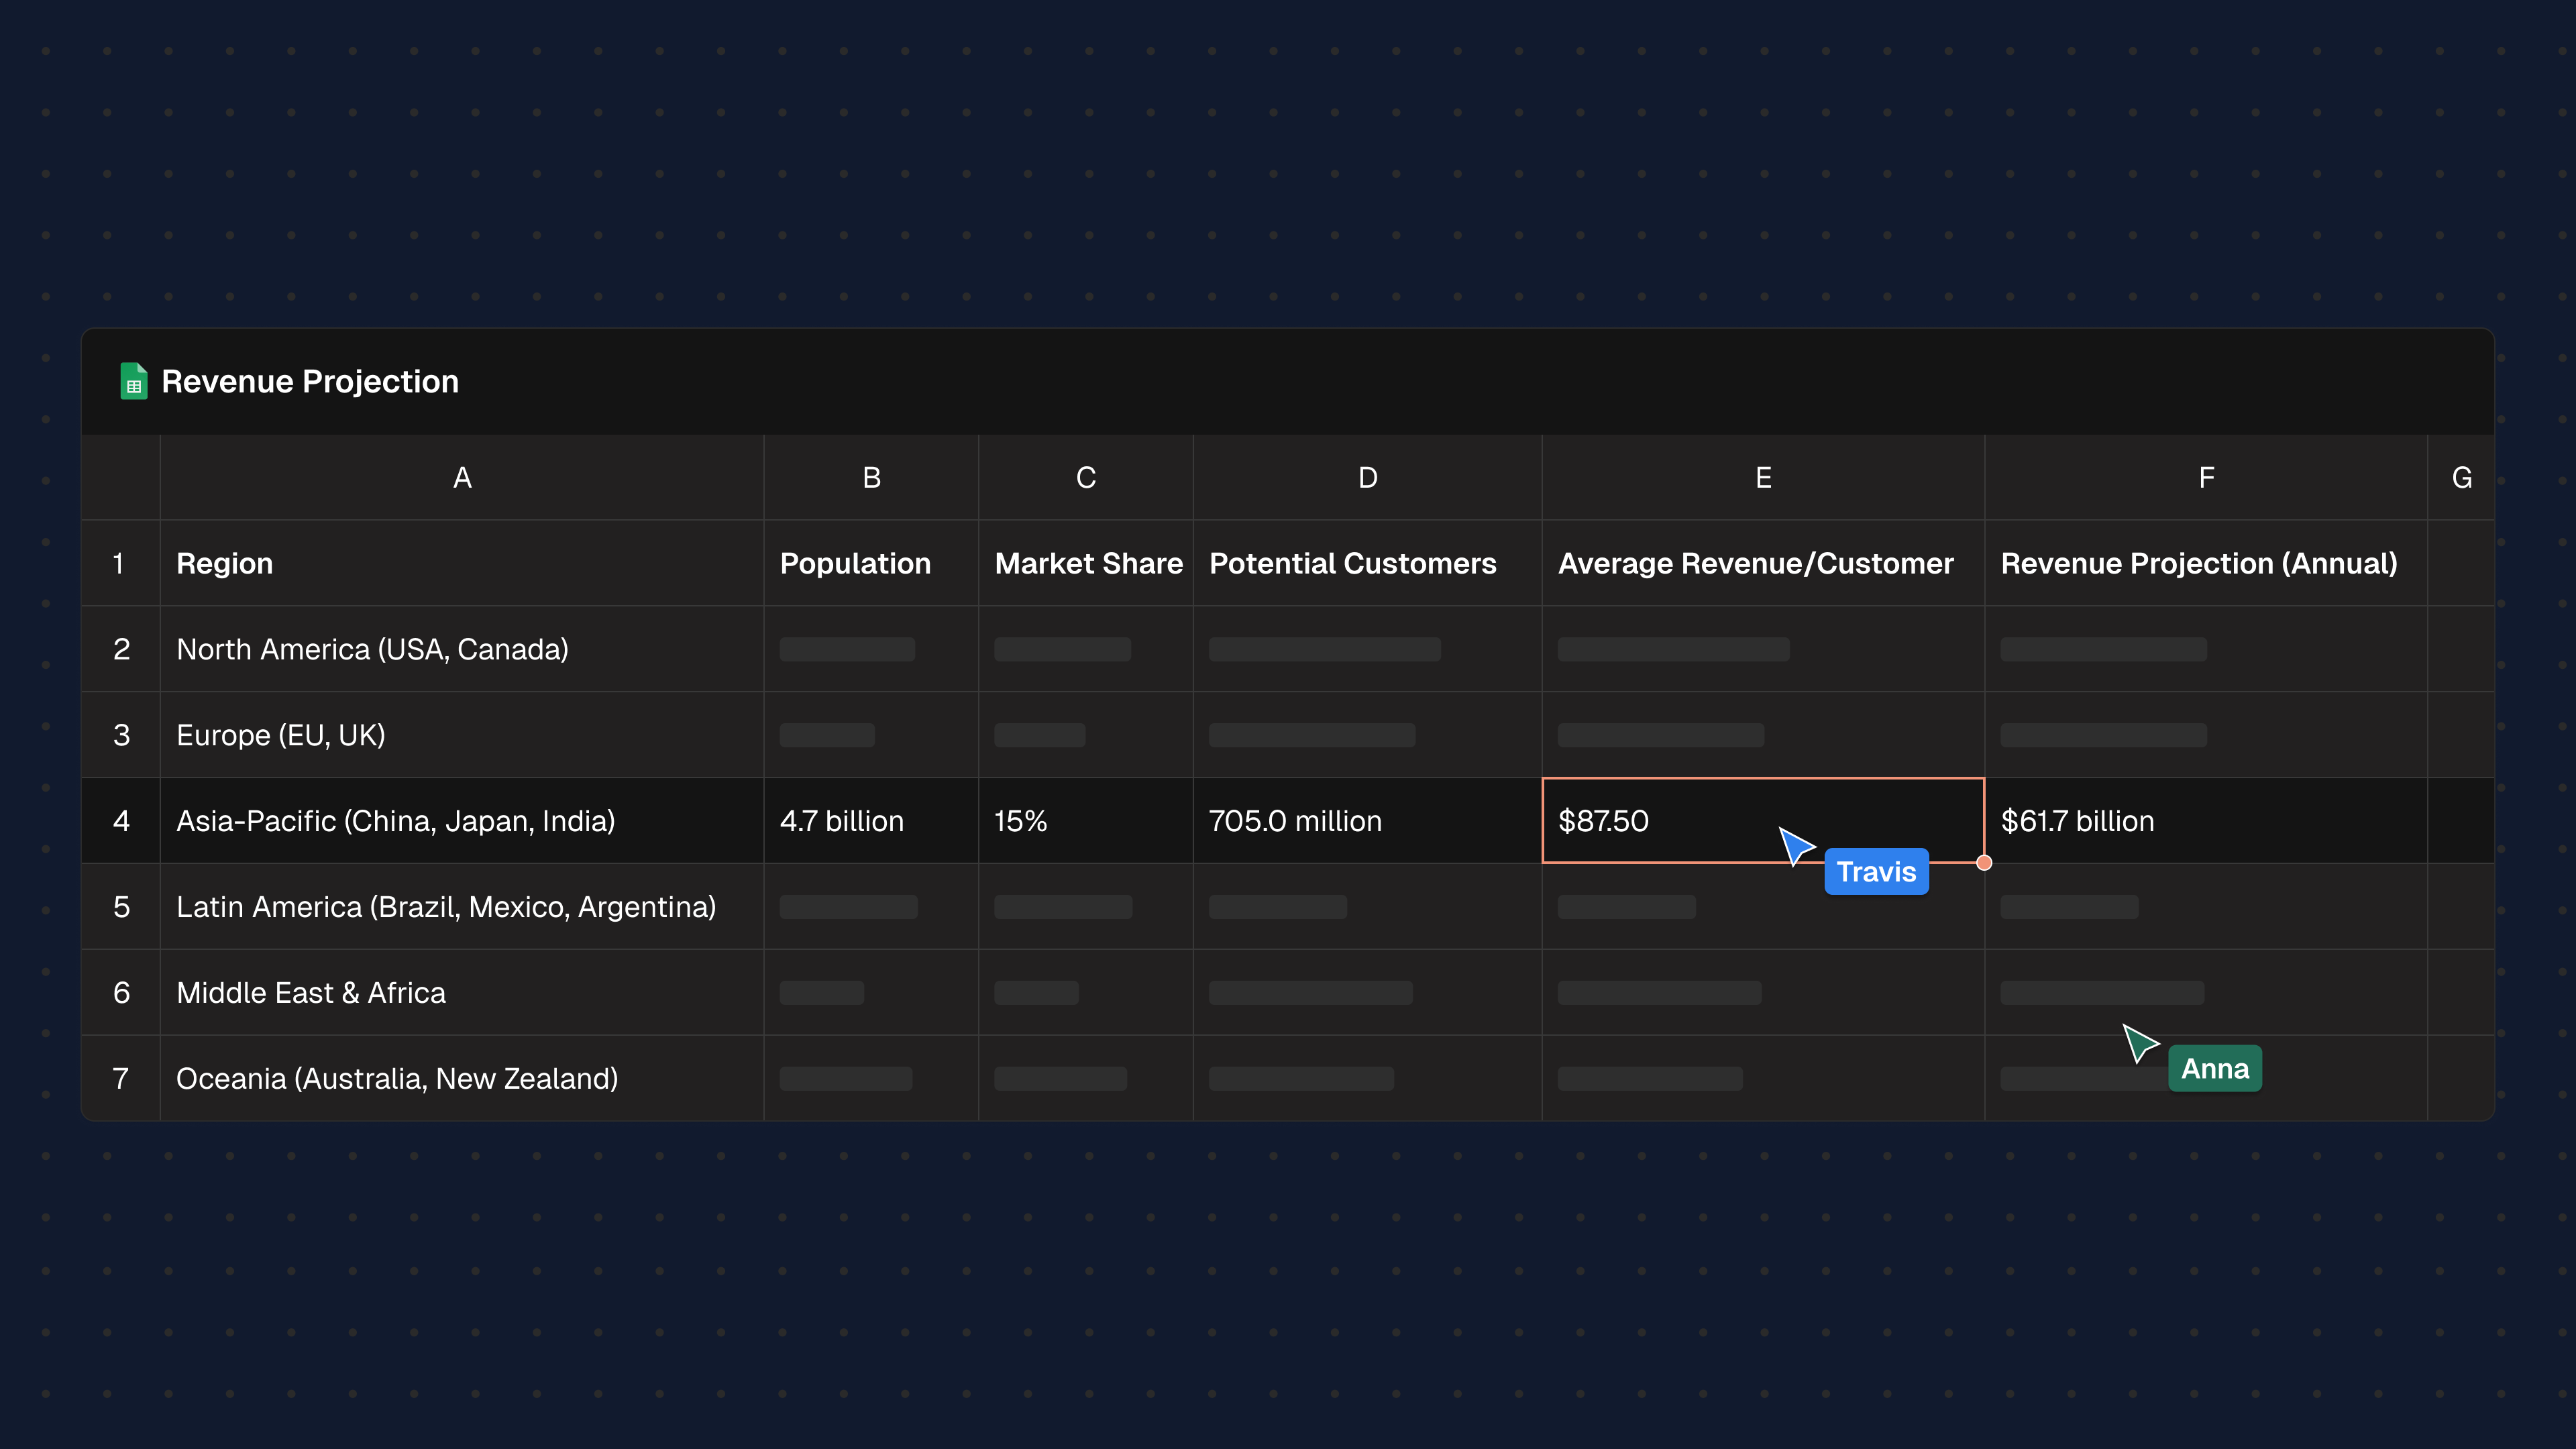Select row 6 header number
This screenshot has height=1449, width=2576.
(121, 993)
